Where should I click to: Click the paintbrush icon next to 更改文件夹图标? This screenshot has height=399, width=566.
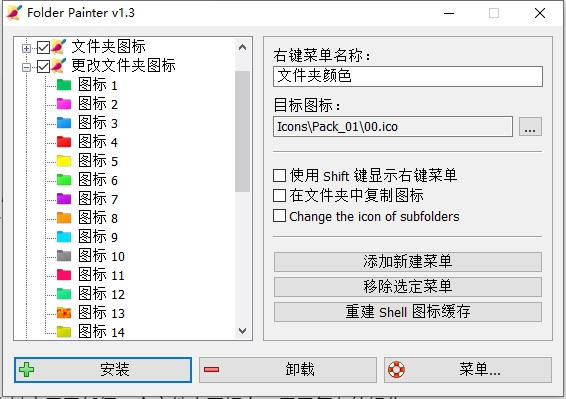pyautogui.click(x=58, y=66)
